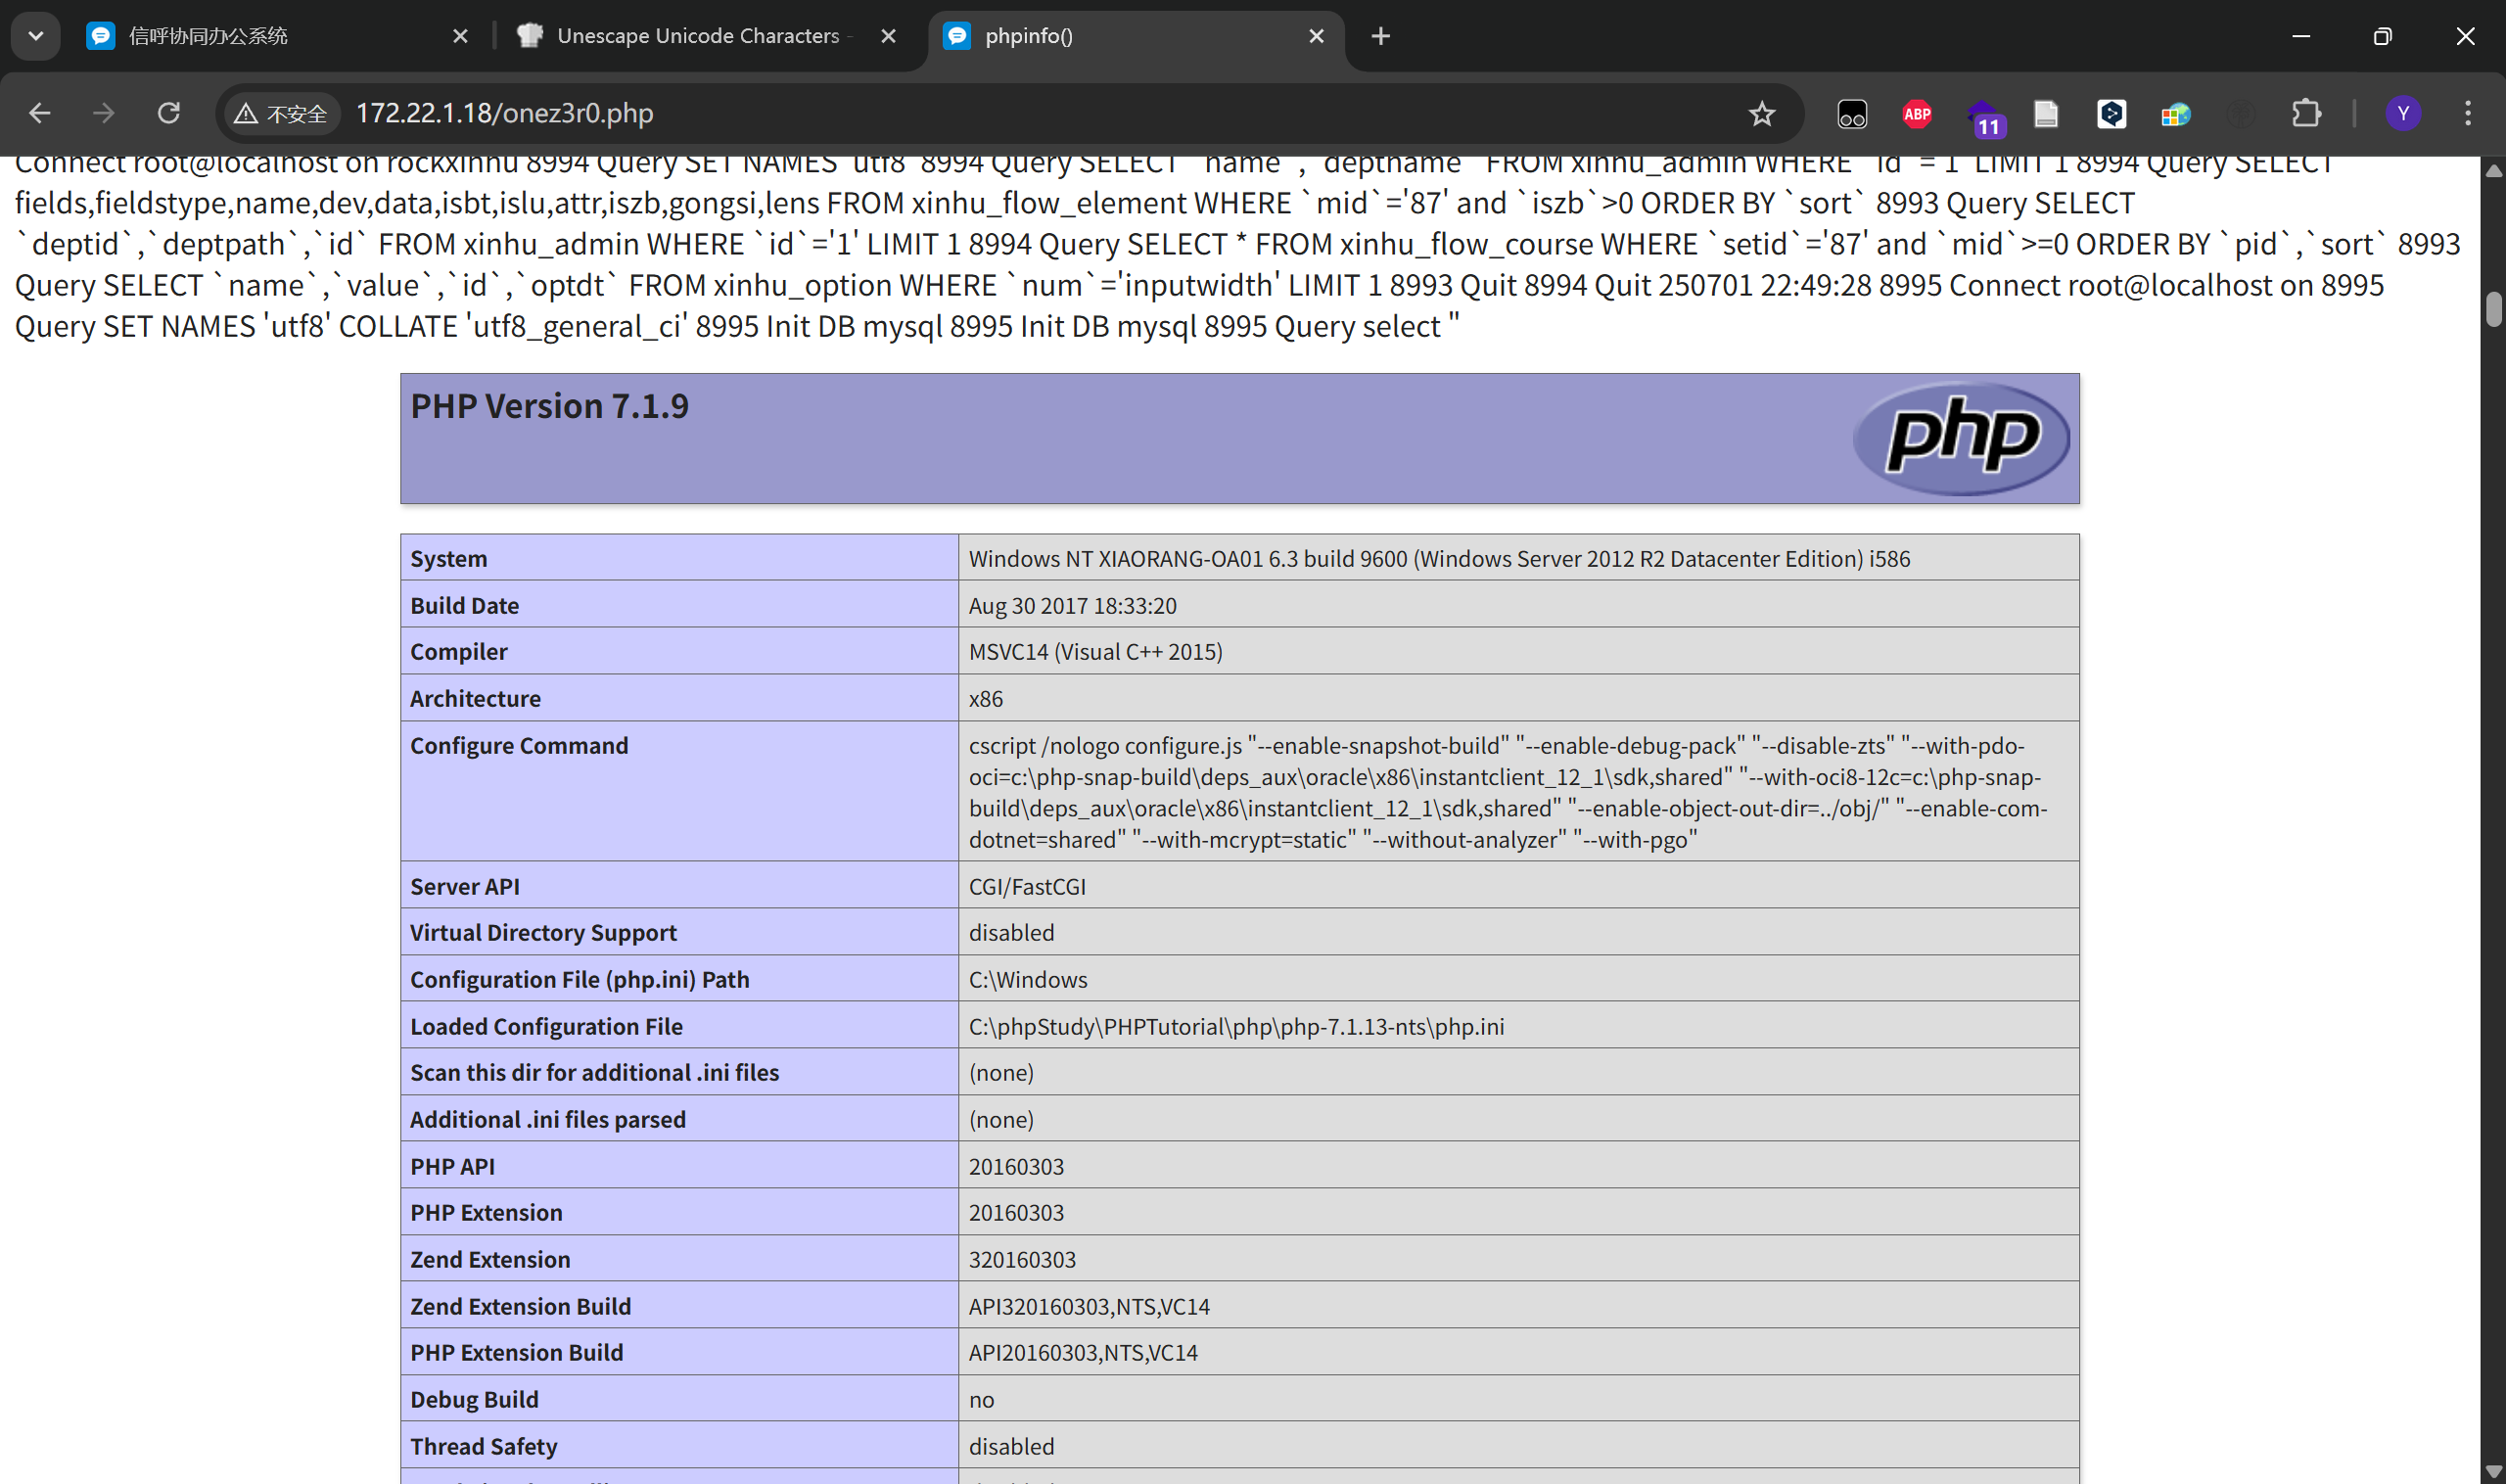Image resolution: width=2506 pixels, height=1484 pixels.
Task: Click the address bar URL field
Action: point(1000,113)
